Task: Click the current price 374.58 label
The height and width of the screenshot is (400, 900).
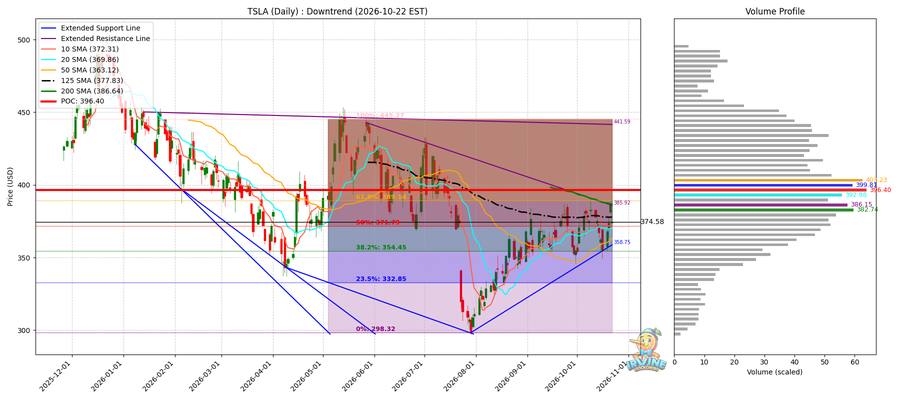Action: coord(653,222)
